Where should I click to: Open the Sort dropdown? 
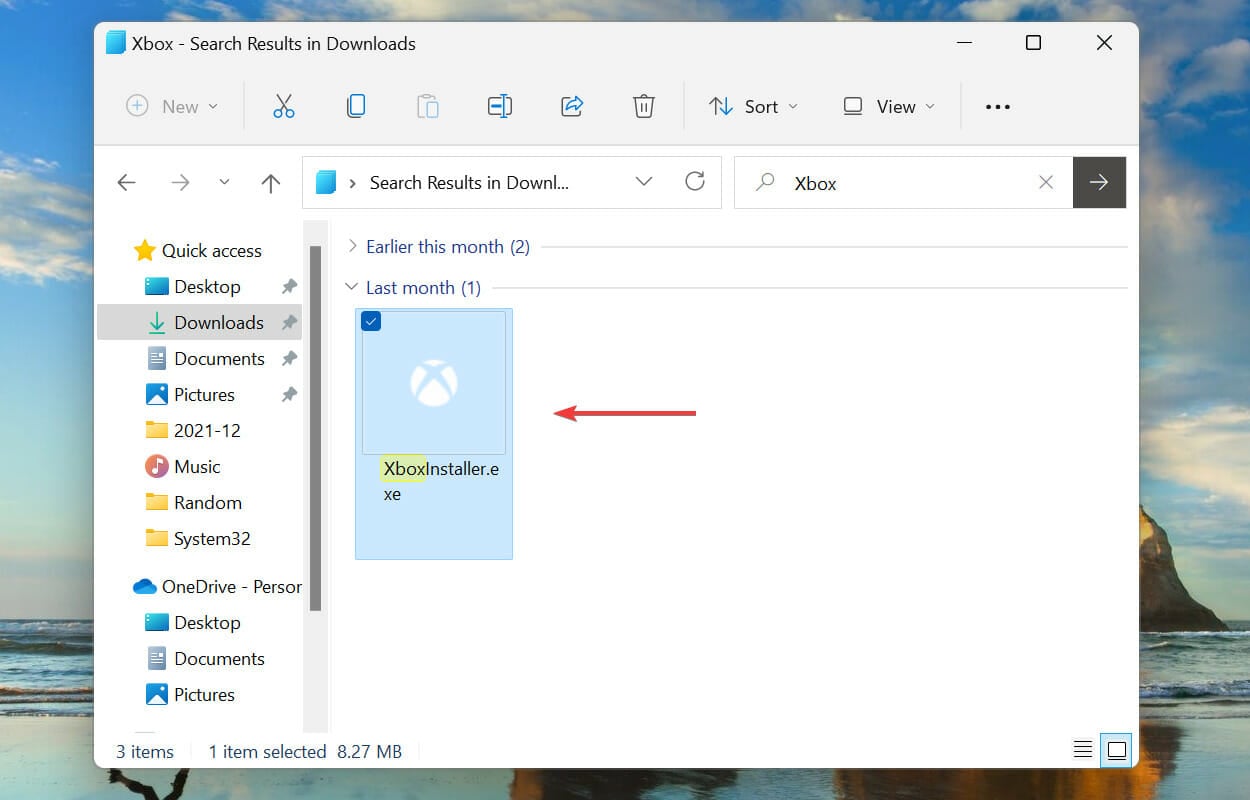(753, 106)
